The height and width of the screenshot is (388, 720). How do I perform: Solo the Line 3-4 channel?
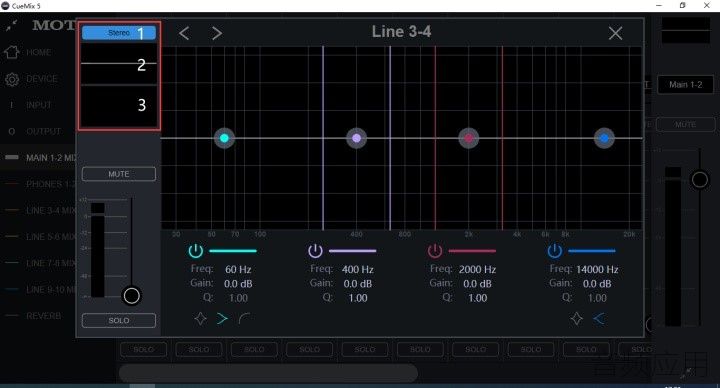click(x=119, y=321)
